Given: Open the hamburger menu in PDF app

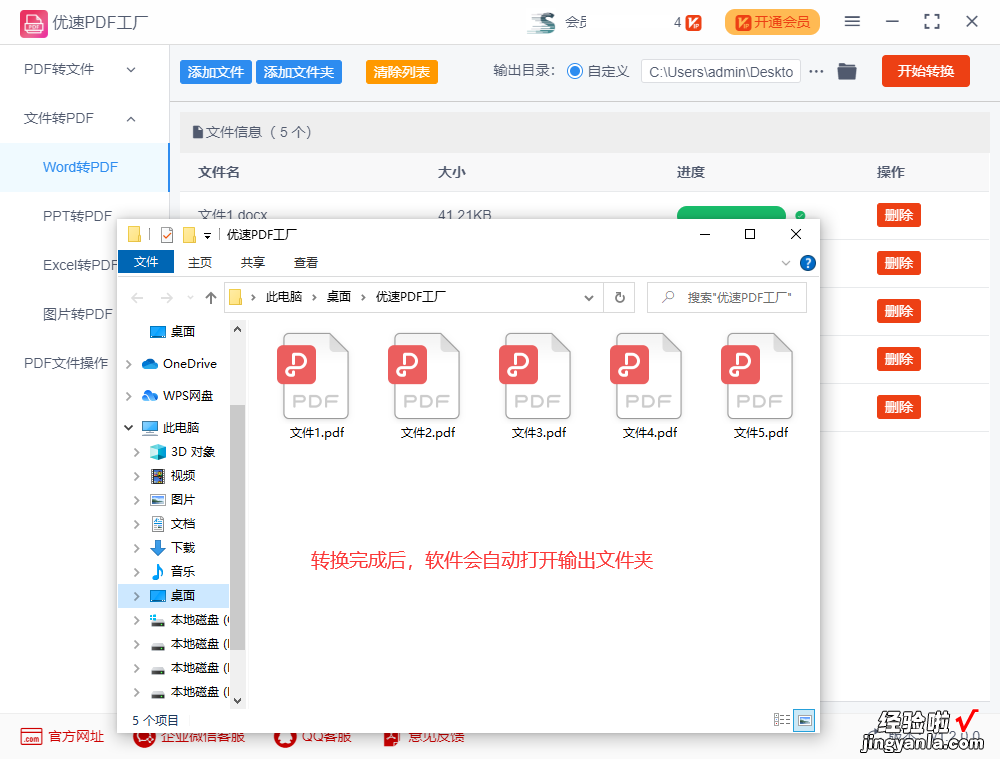Looking at the screenshot, I should point(851,22).
